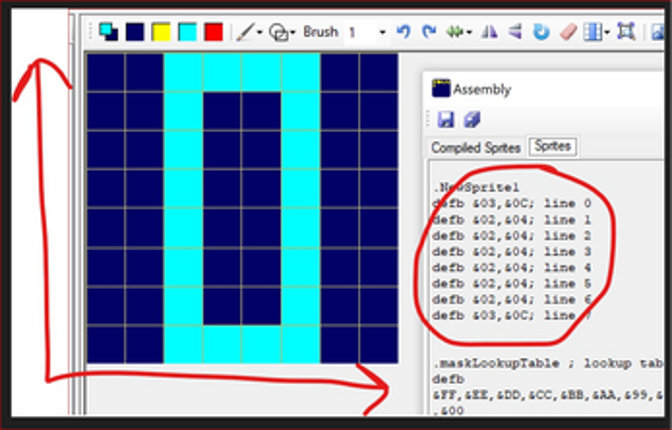Viewport: 672px width, 430px height.
Task: Open the grid columns dropdown arrow
Action: 607,33
